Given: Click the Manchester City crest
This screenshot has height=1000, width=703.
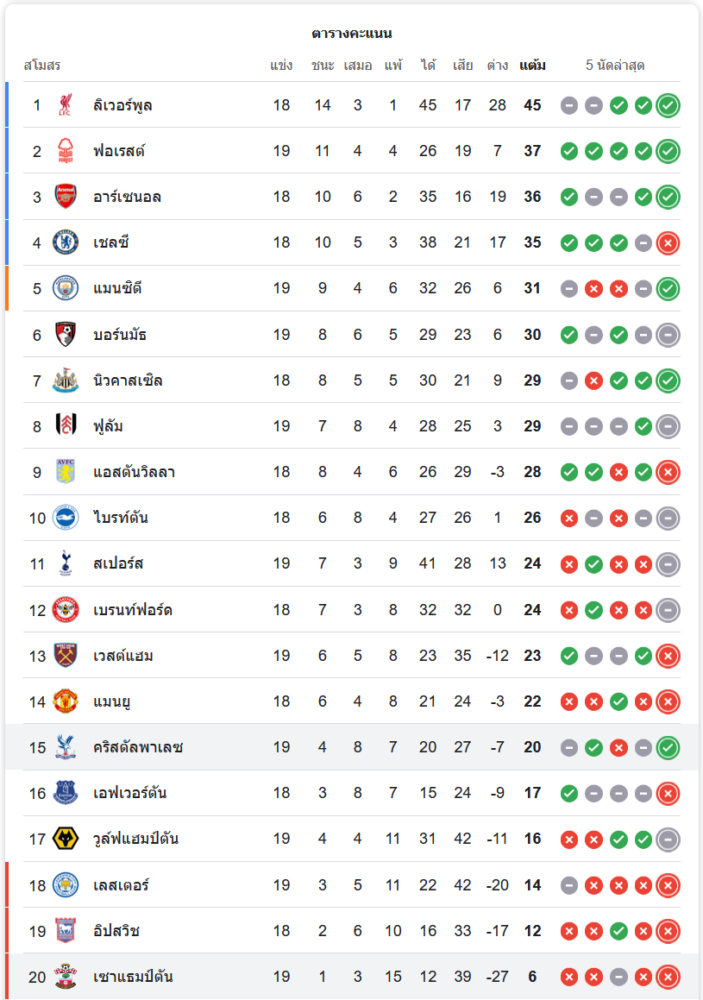Looking at the screenshot, I should click(x=65, y=288).
